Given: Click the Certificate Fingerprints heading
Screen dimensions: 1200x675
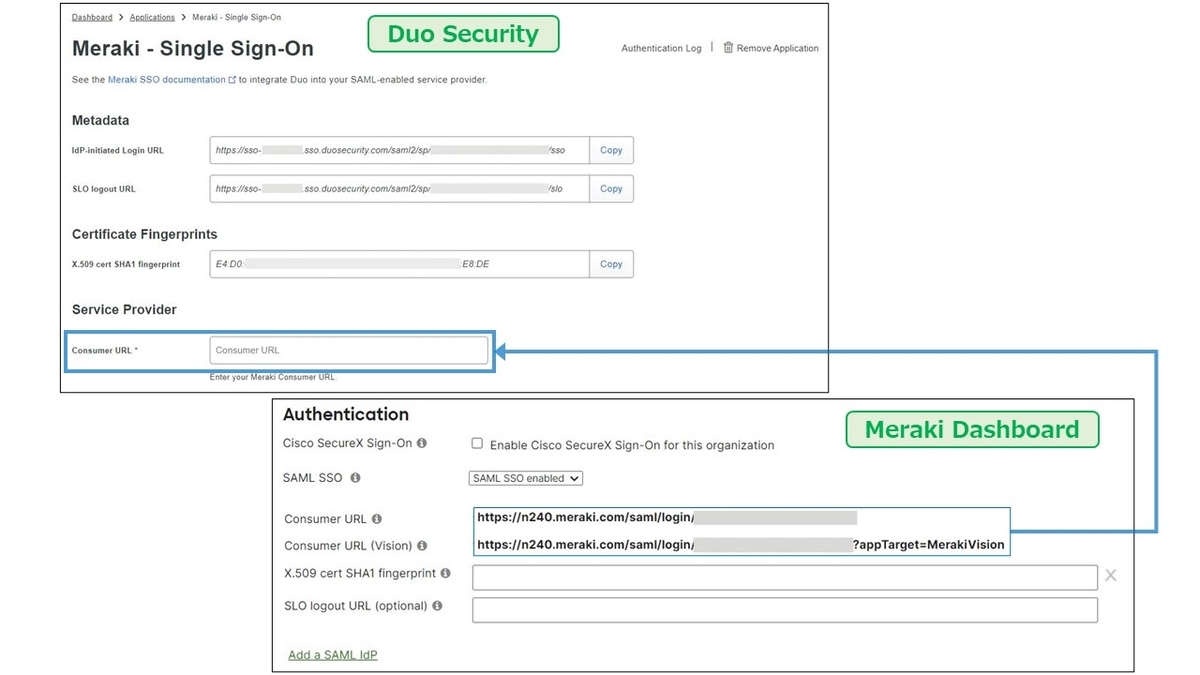Looking at the screenshot, I should [x=144, y=234].
